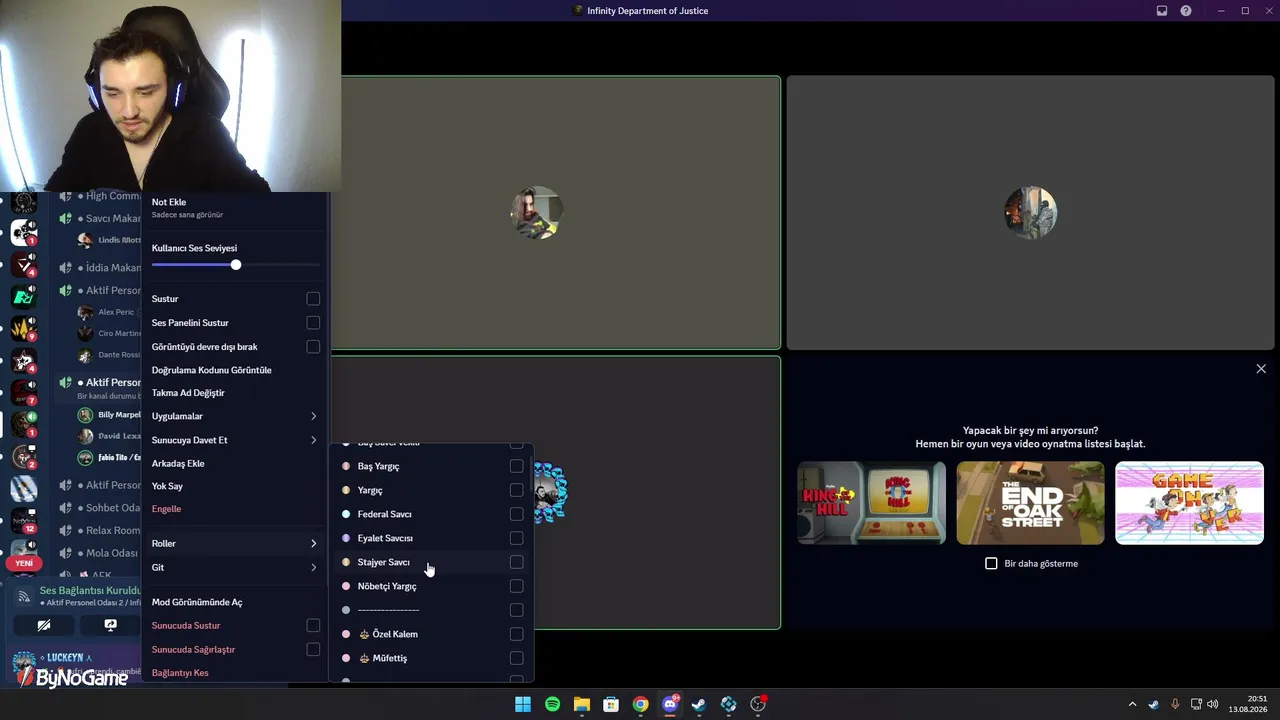Toggle the Sustur checkbox
Screen dimensions: 1280x720
313,299
